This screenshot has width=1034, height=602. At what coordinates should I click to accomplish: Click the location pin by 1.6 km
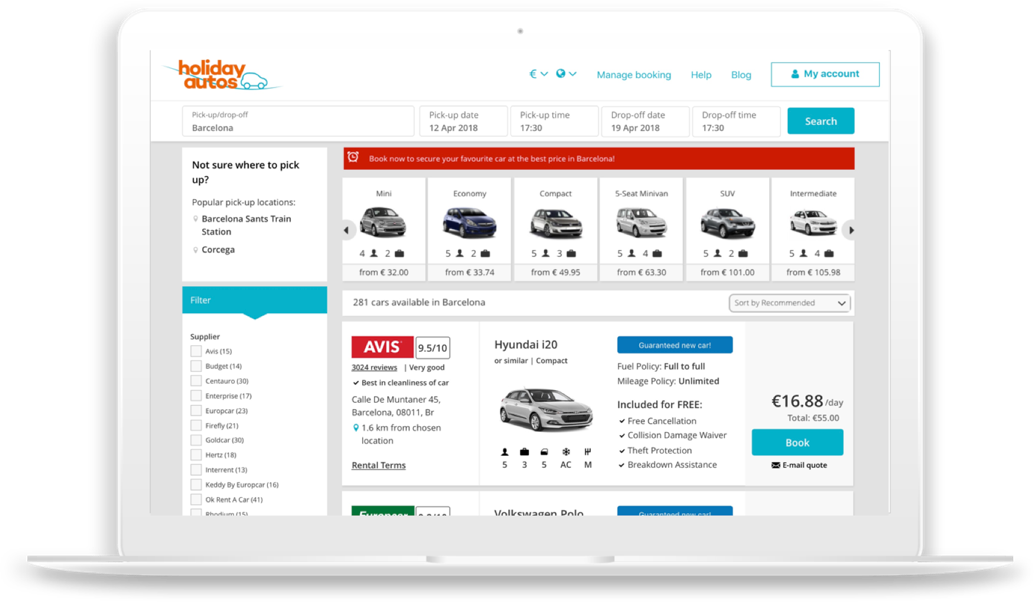pyautogui.click(x=356, y=428)
